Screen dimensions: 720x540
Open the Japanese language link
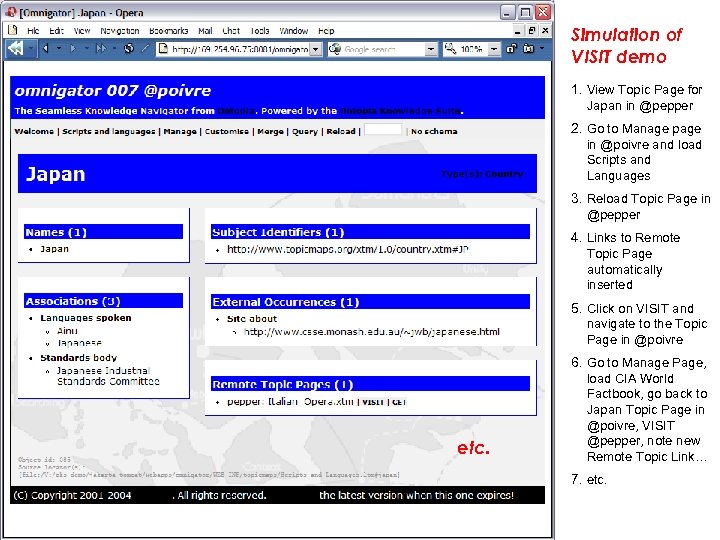coord(79,343)
